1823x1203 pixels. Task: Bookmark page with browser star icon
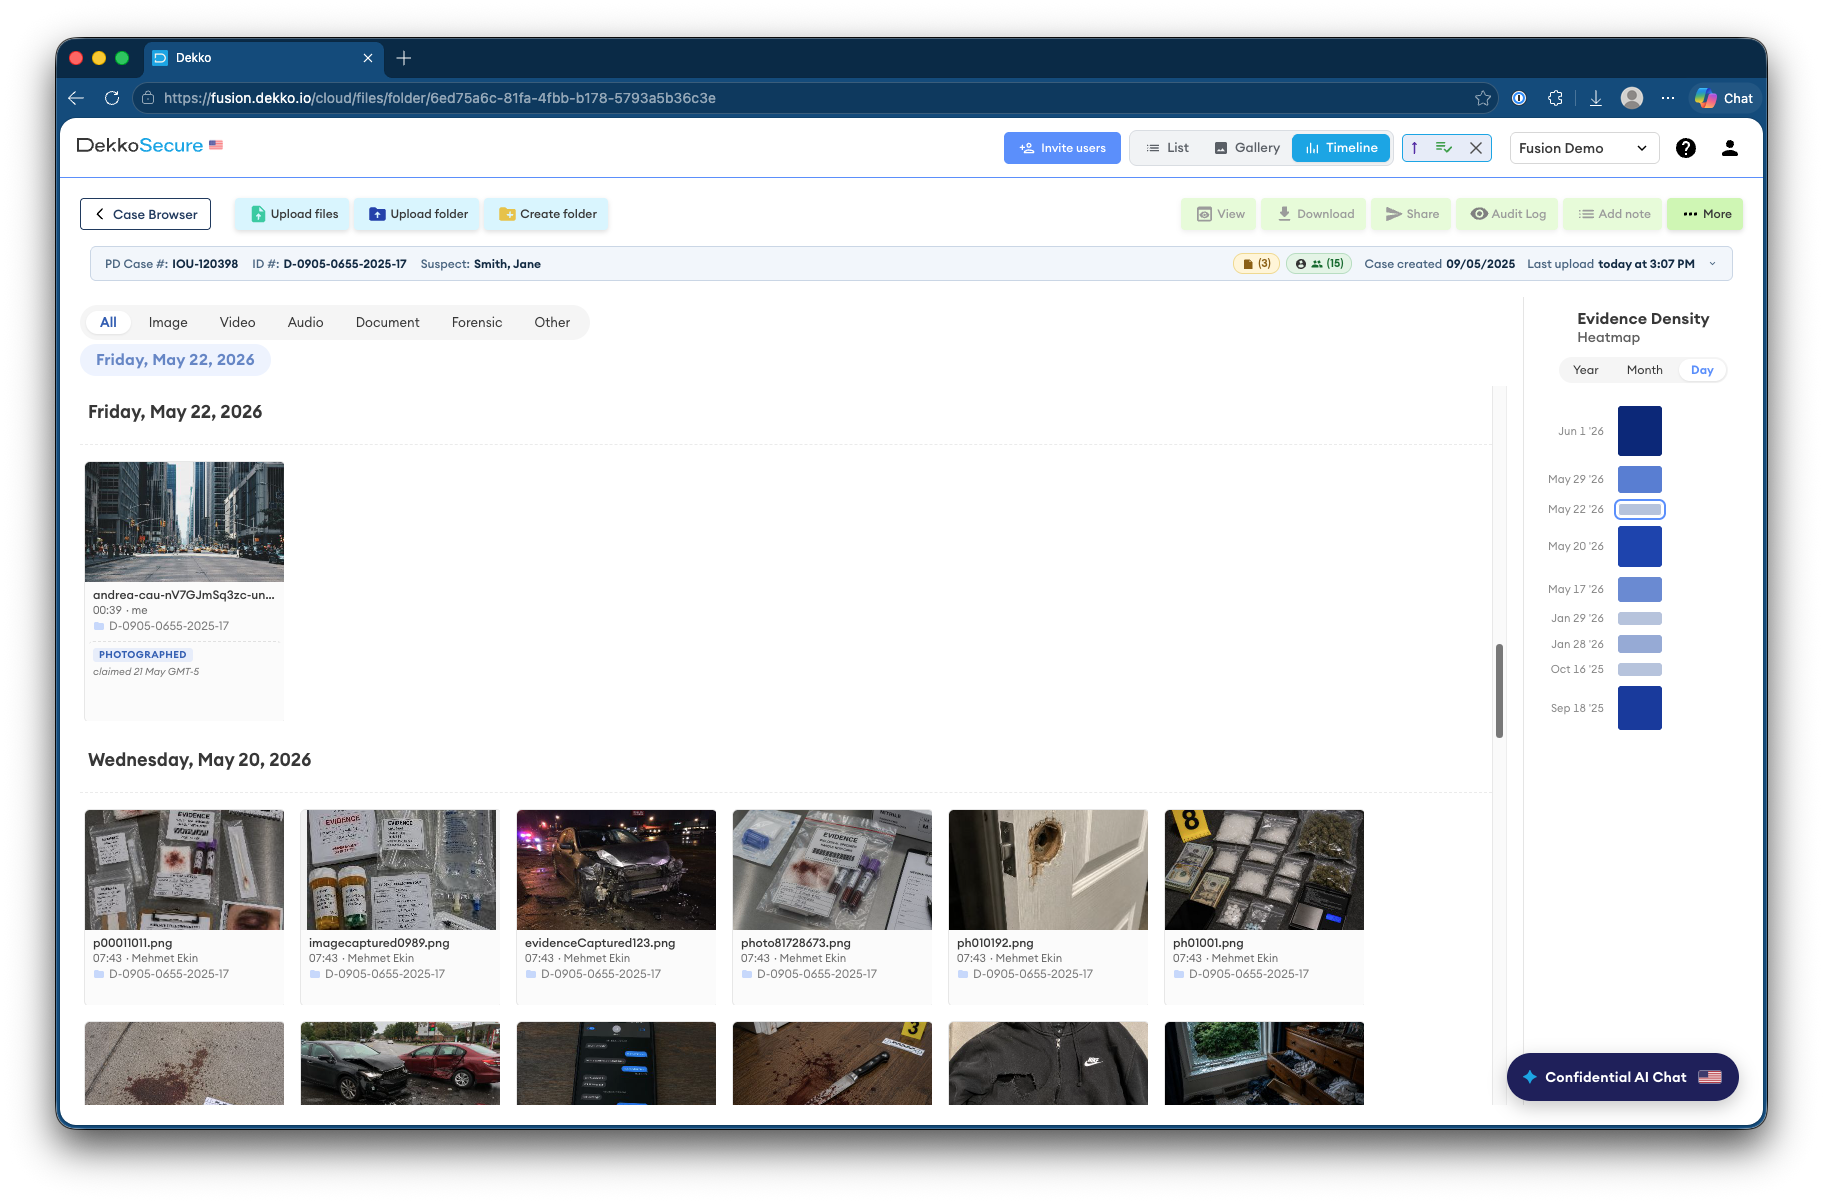(x=1483, y=98)
